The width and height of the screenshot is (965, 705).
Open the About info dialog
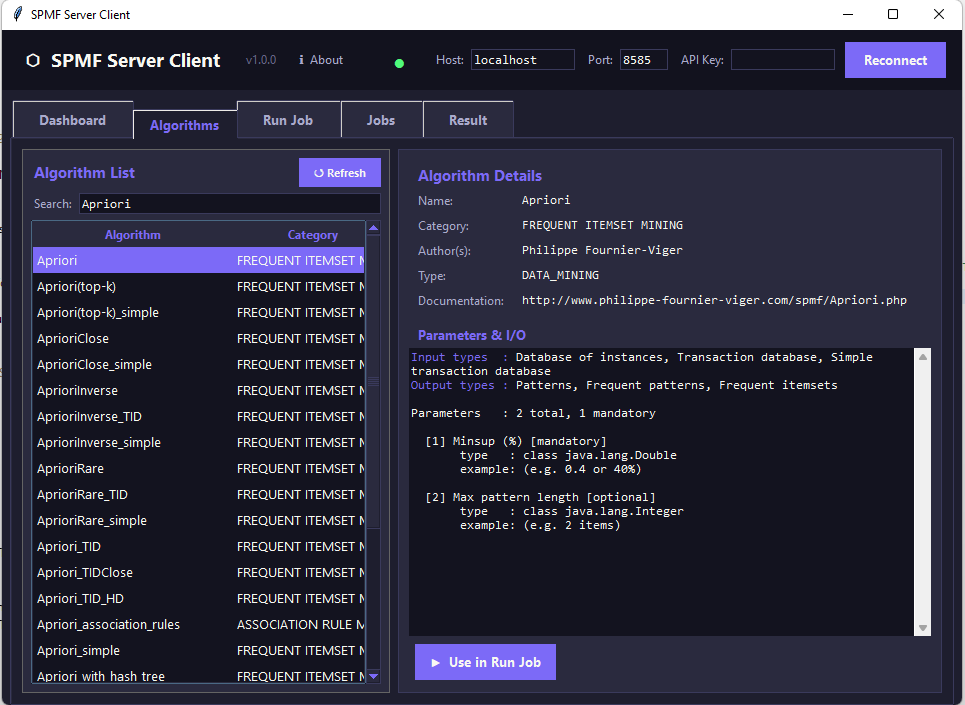click(321, 60)
